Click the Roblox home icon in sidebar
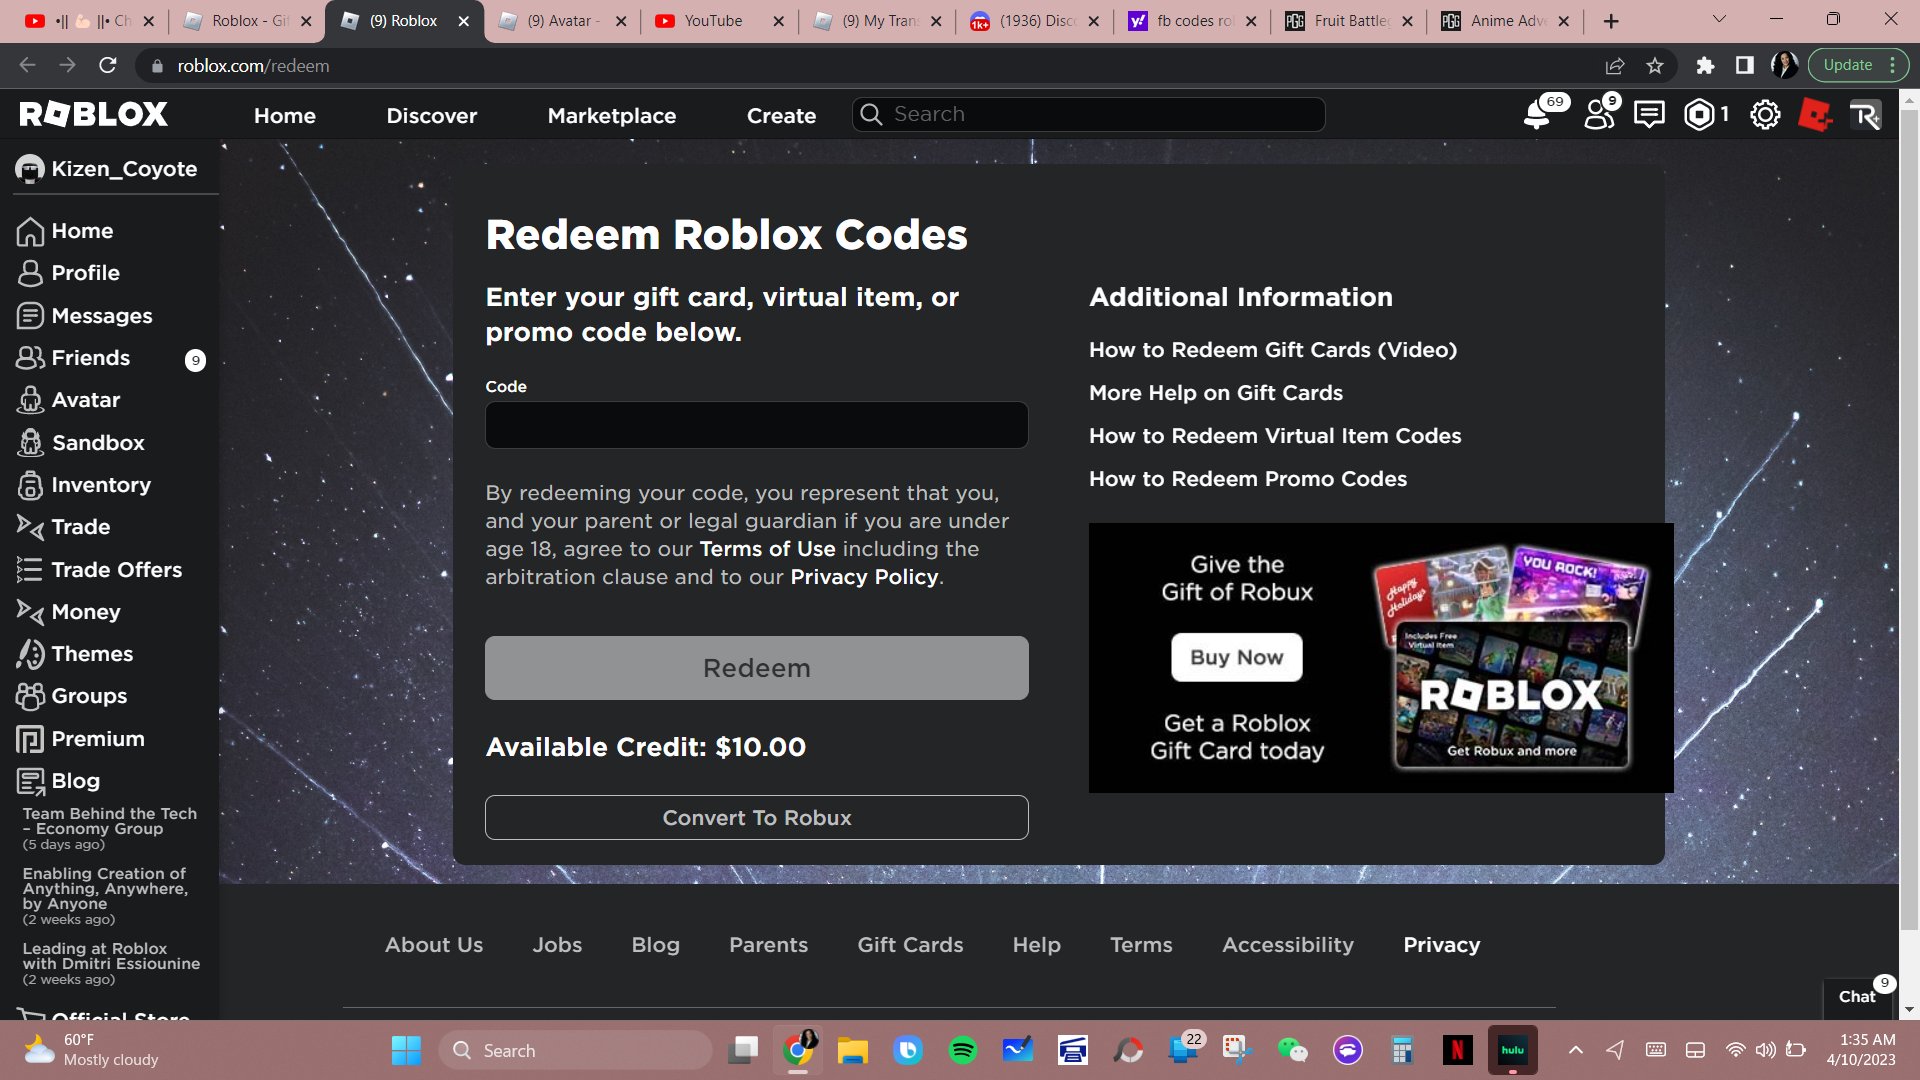Screen dimensions: 1920x1080 pyautogui.click(x=29, y=231)
